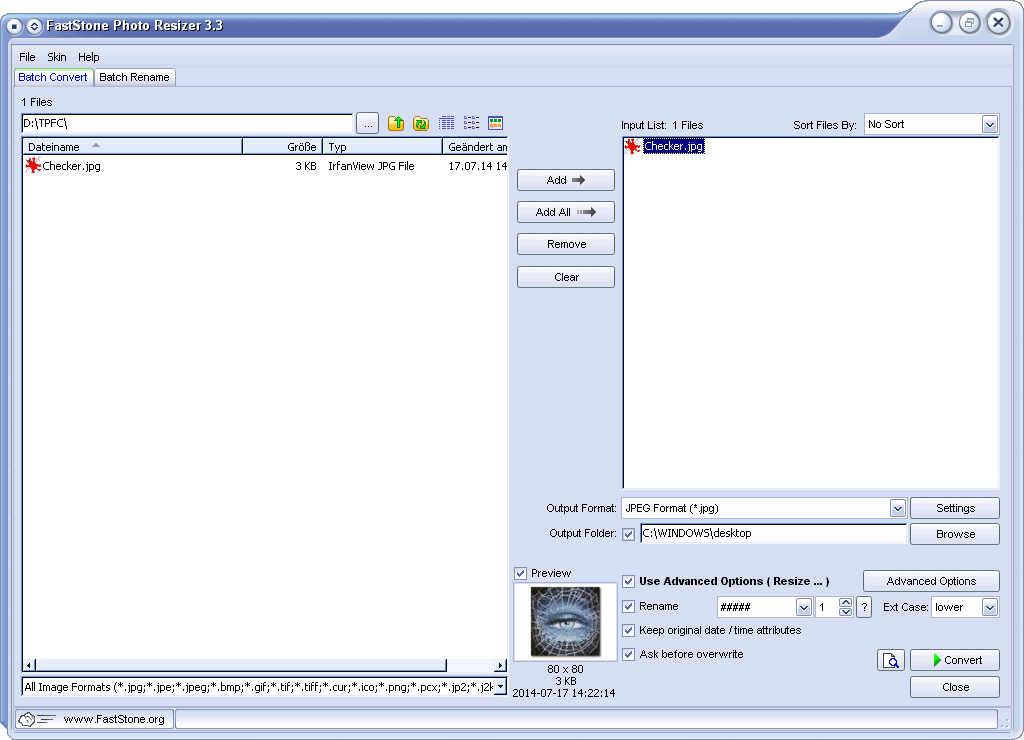The height and width of the screenshot is (740, 1024).
Task: Click the source path field D:\TPFC\
Action: click(187, 123)
